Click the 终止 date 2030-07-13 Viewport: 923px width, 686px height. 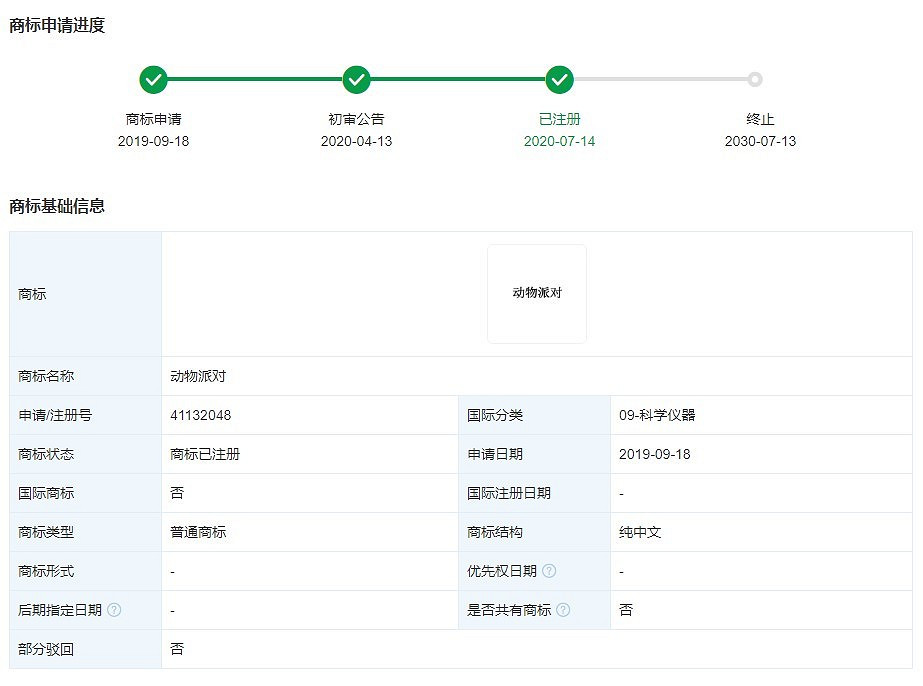[x=761, y=141]
